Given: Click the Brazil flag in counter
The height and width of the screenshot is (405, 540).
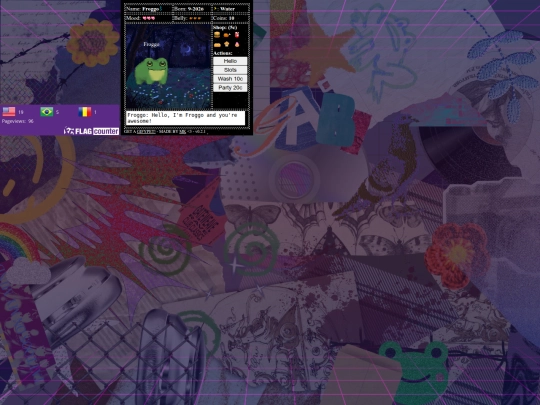Looking at the screenshot, I should 46,112.
